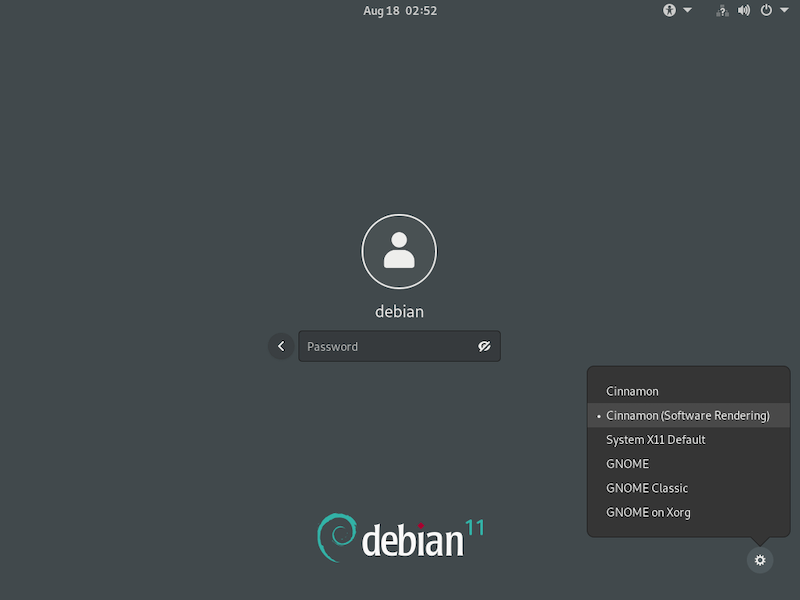Viewport: 800px width, 600px height.
Task: Select the GNOME Classic session
Action: 689,488
